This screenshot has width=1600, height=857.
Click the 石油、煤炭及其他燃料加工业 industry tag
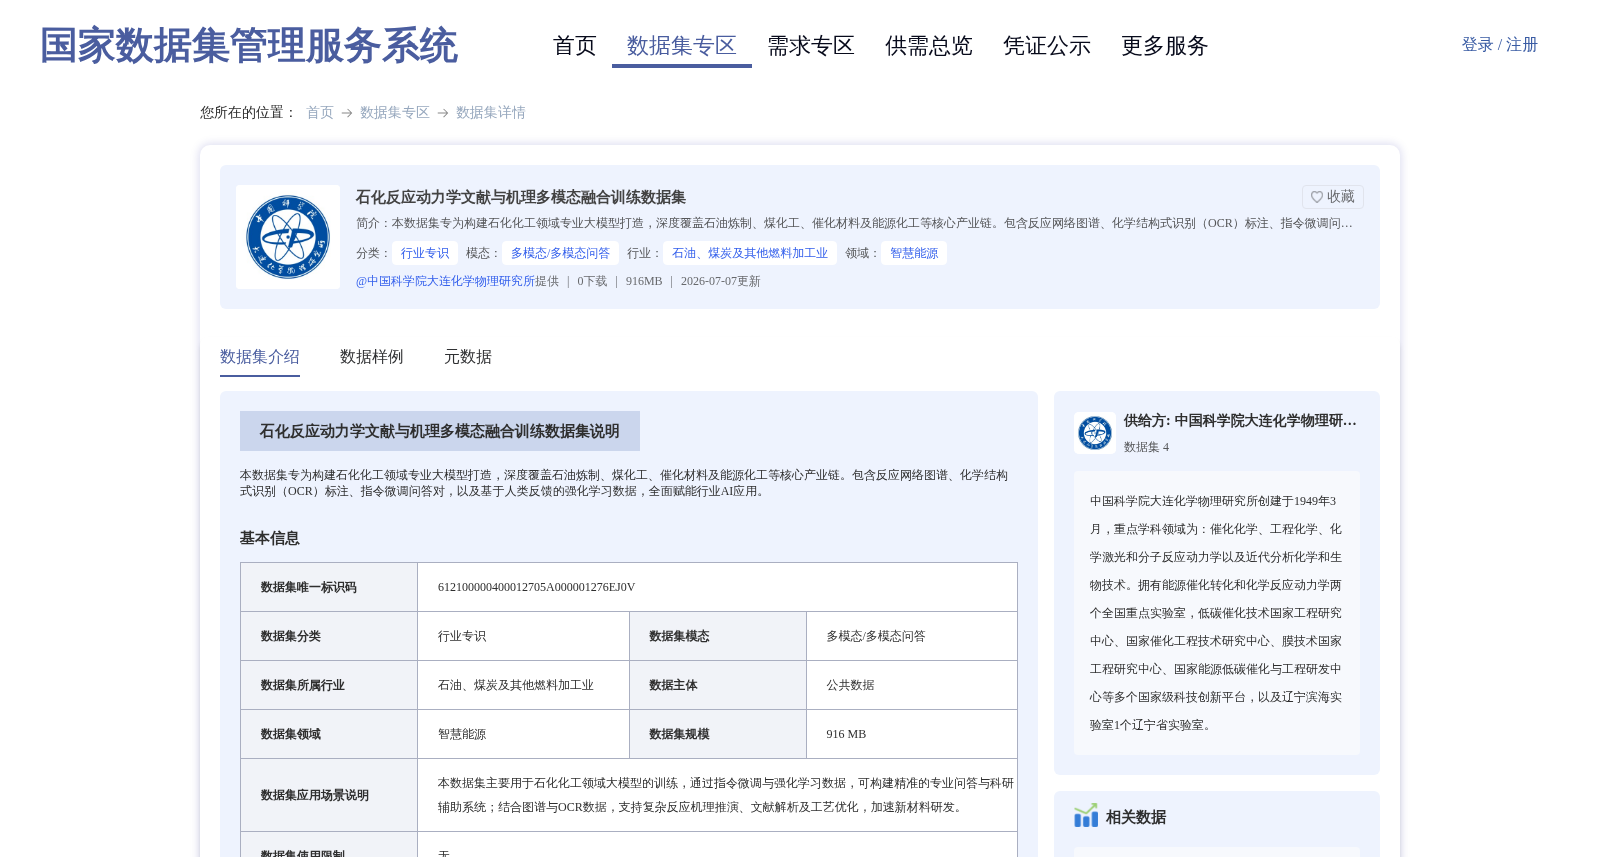750,253
